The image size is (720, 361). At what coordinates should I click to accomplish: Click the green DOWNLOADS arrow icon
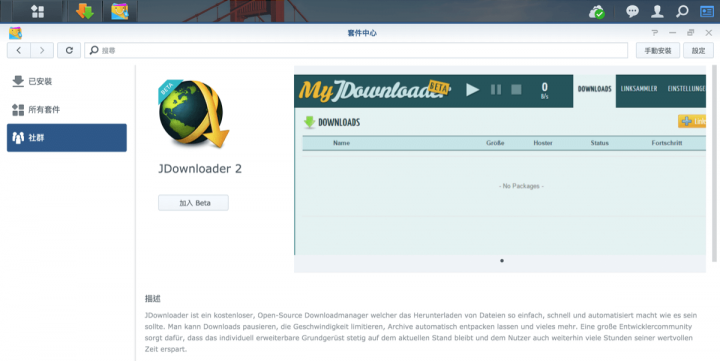[x=309, y=122]
